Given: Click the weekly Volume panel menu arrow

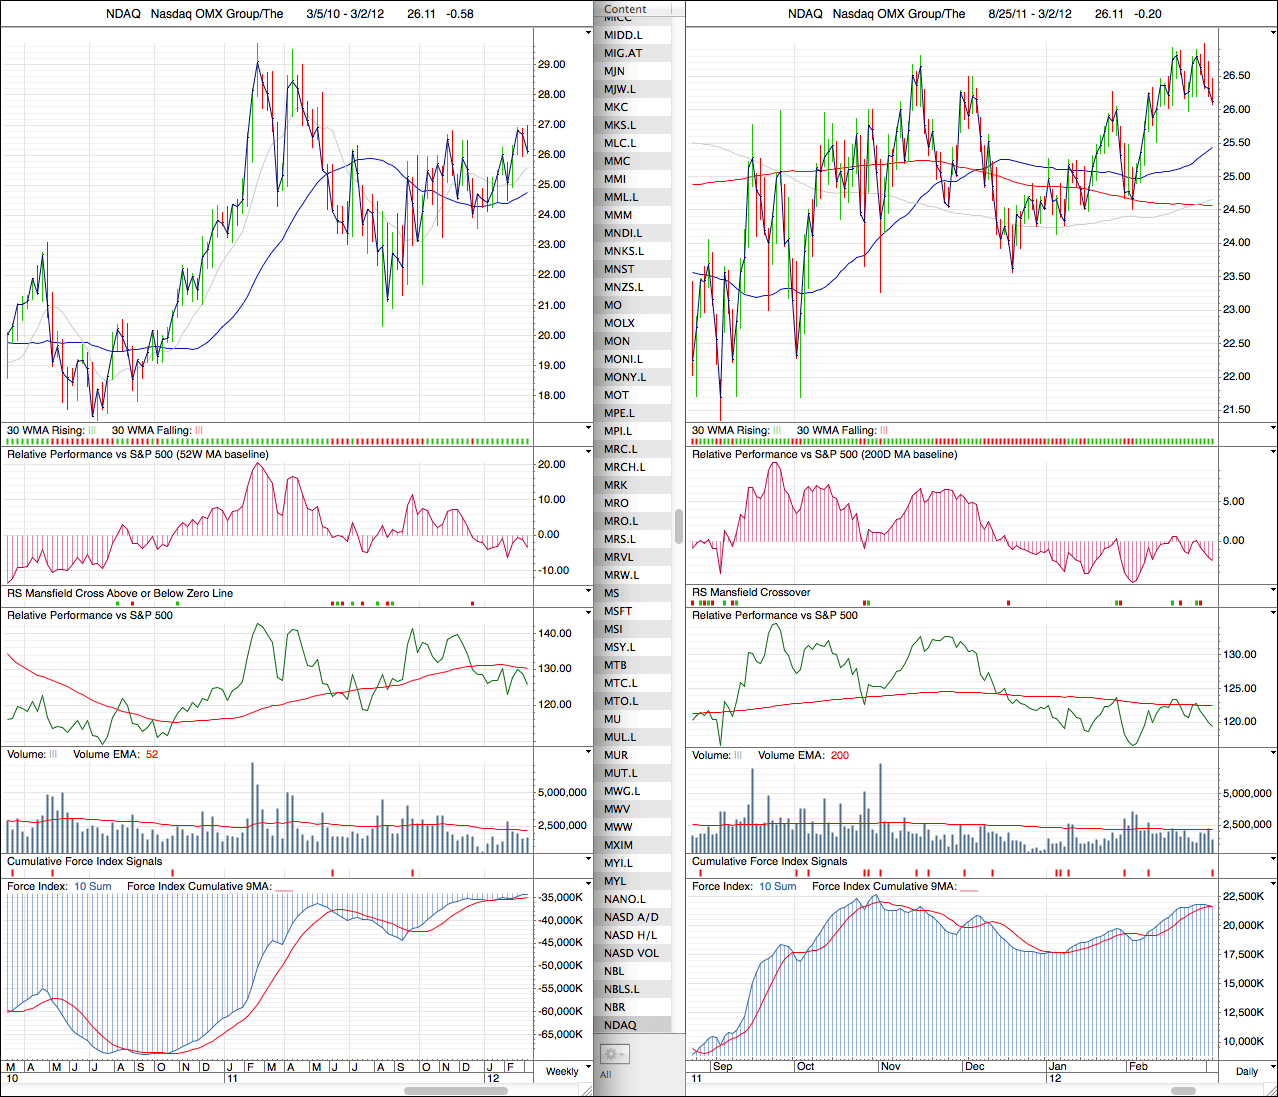Looking at the screenshot, I should (588, 753).
